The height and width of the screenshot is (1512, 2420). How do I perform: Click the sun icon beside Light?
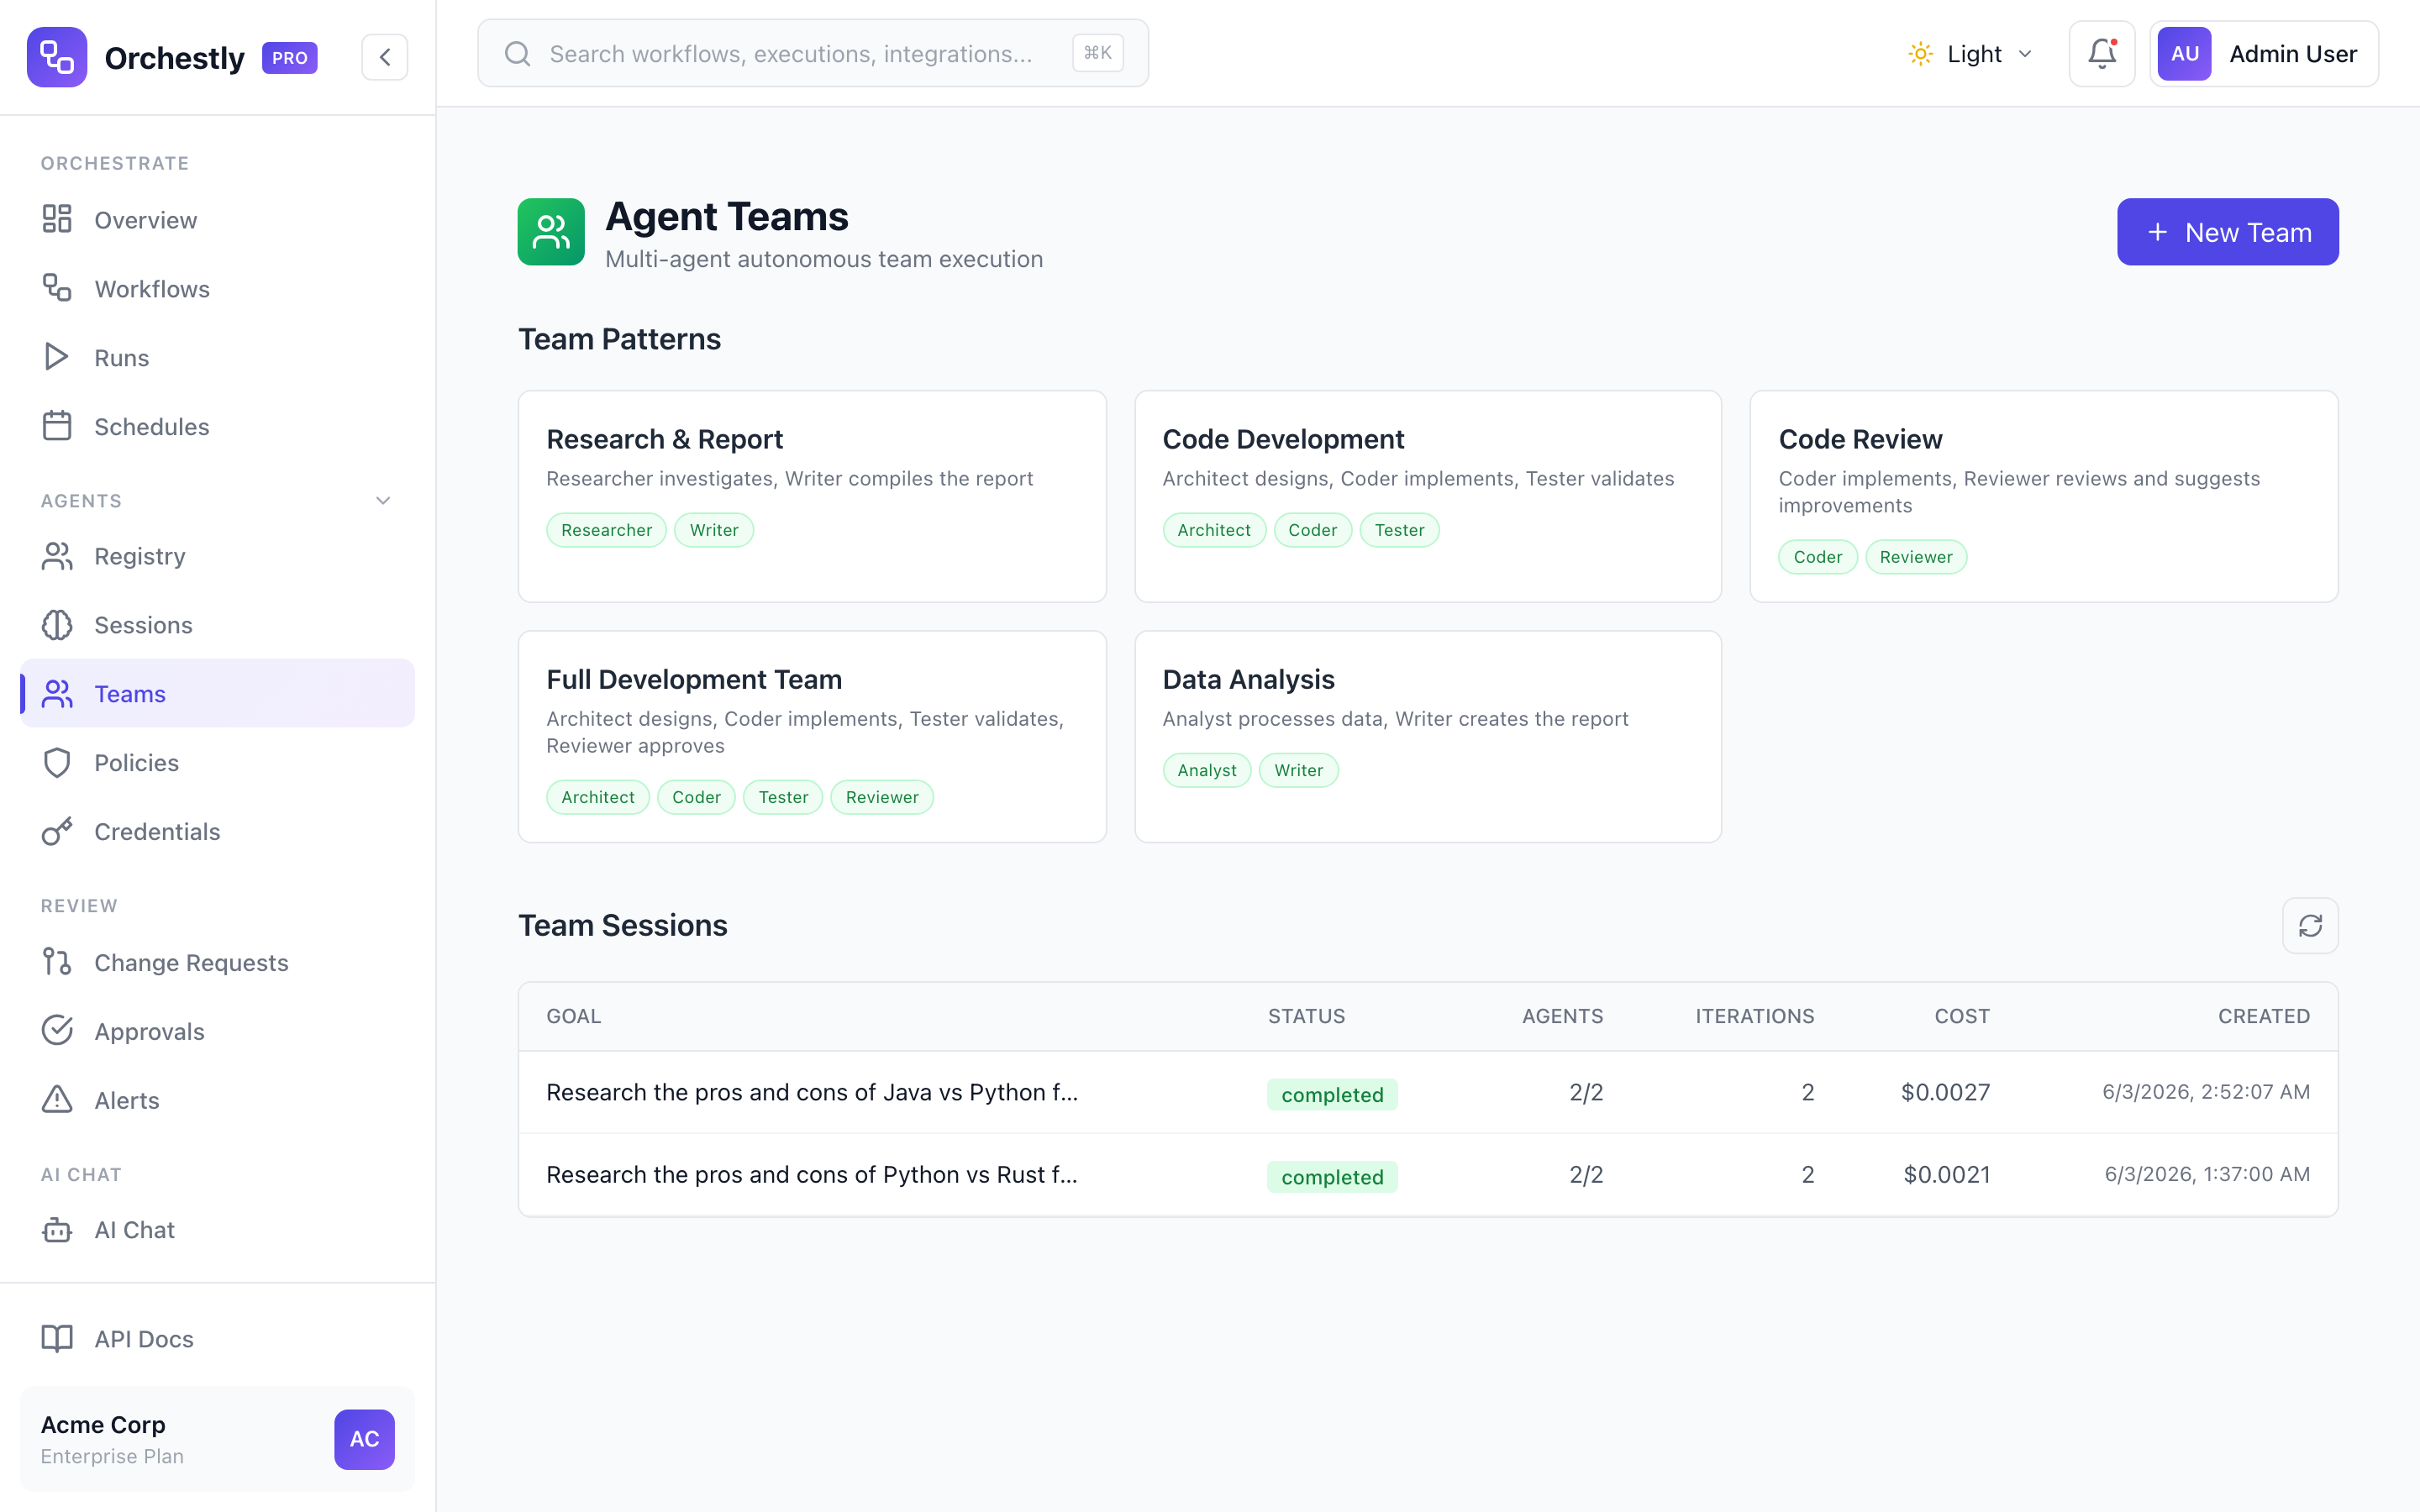pos(1920,54)
